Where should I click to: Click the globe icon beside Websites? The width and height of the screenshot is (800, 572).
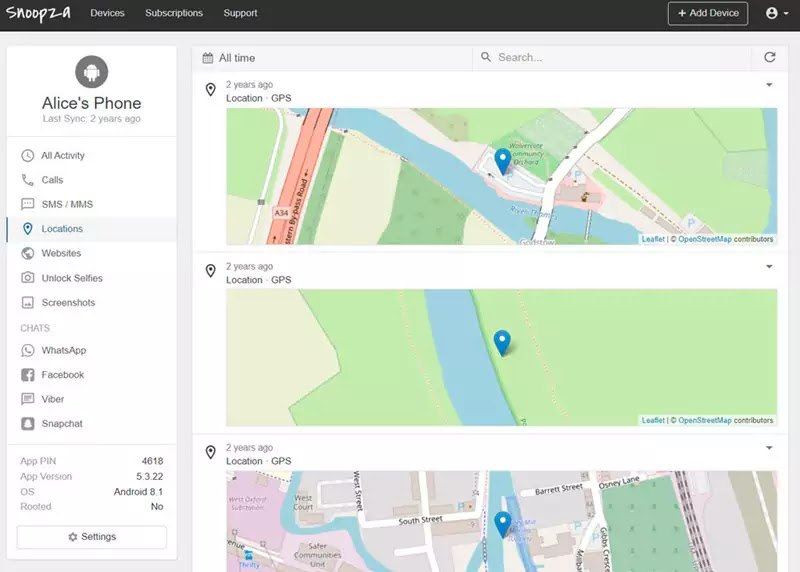(x=28, y=254)
